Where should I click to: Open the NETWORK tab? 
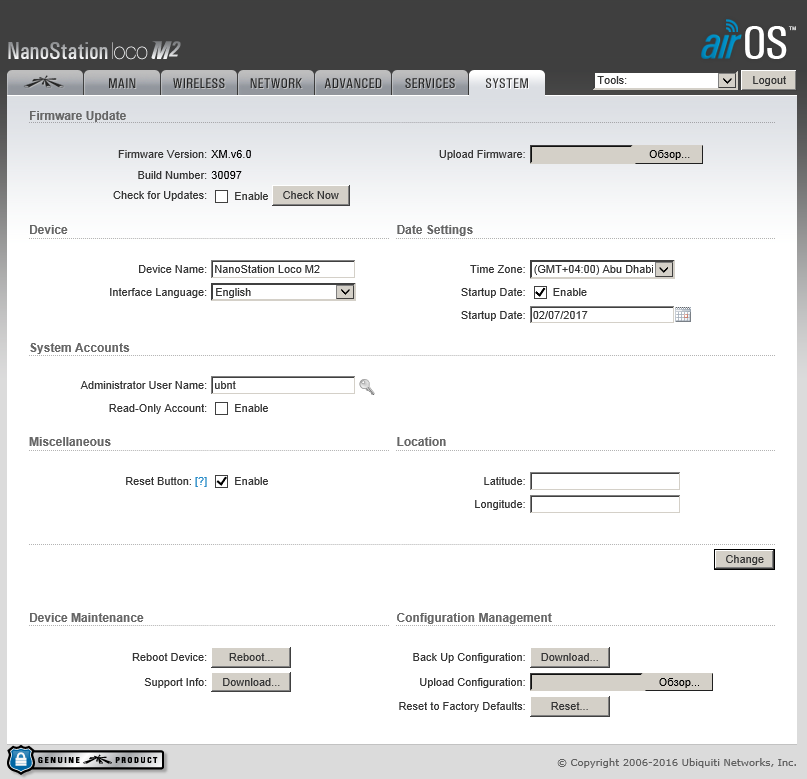276,83
